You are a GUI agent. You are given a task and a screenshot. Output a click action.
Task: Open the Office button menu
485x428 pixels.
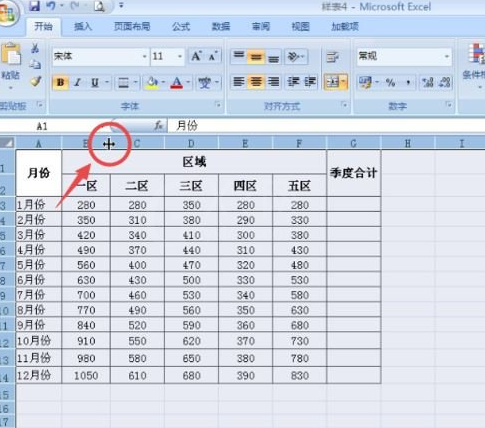click(x=7, y=13)
